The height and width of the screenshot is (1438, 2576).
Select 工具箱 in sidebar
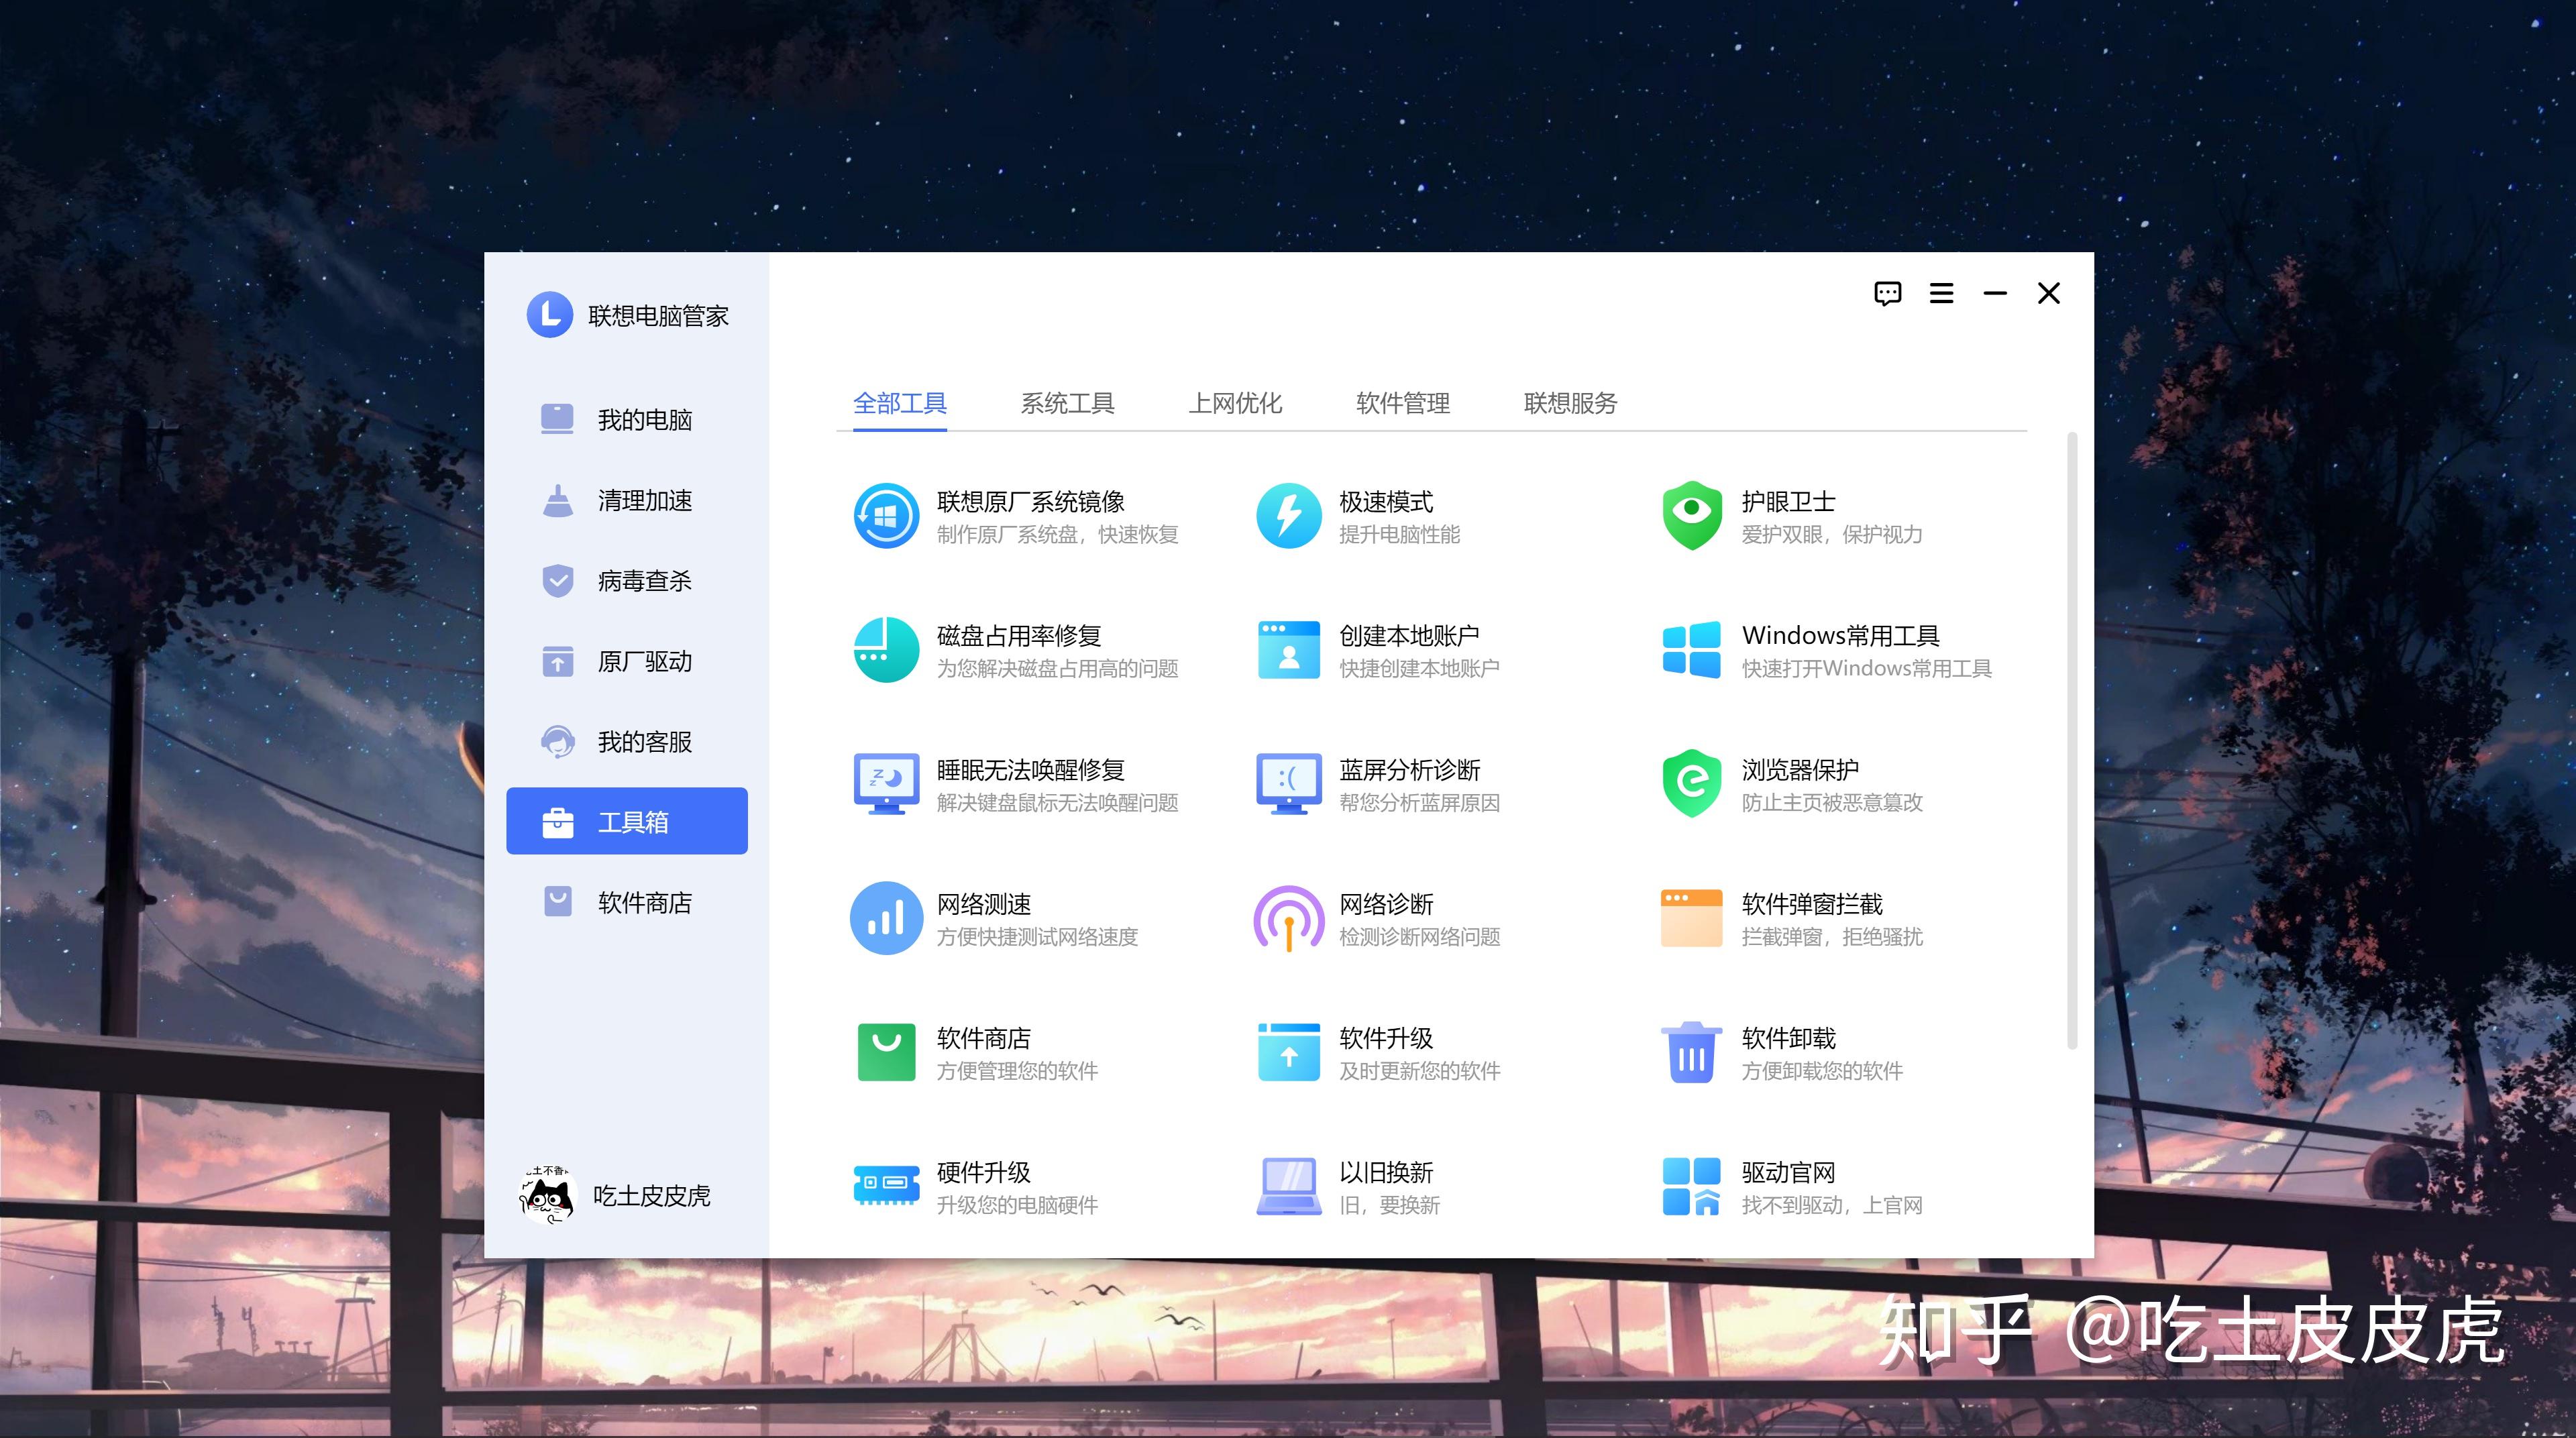coord(627,821)
